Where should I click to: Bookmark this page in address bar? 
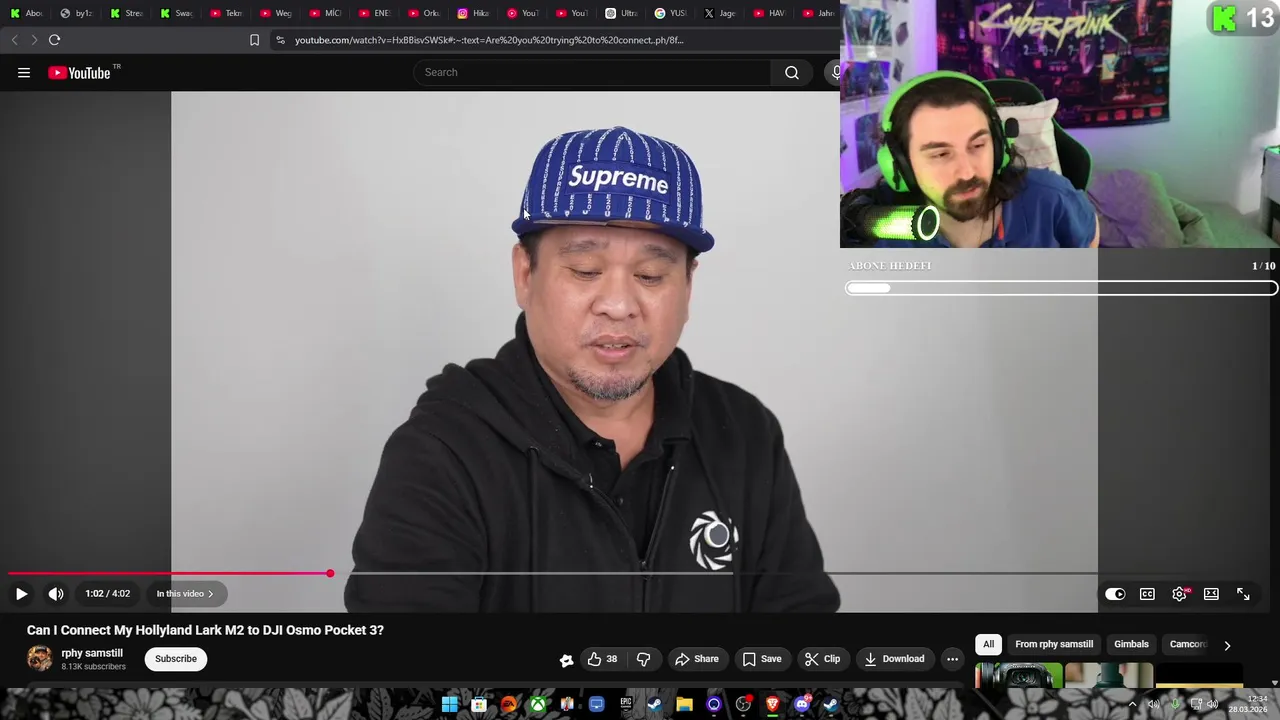point(254,40)
